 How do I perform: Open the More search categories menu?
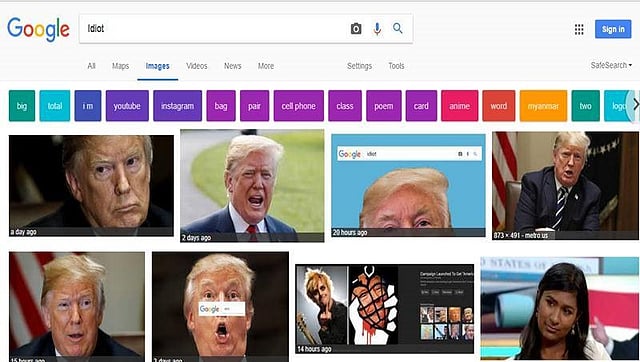(x=266, y=66)
